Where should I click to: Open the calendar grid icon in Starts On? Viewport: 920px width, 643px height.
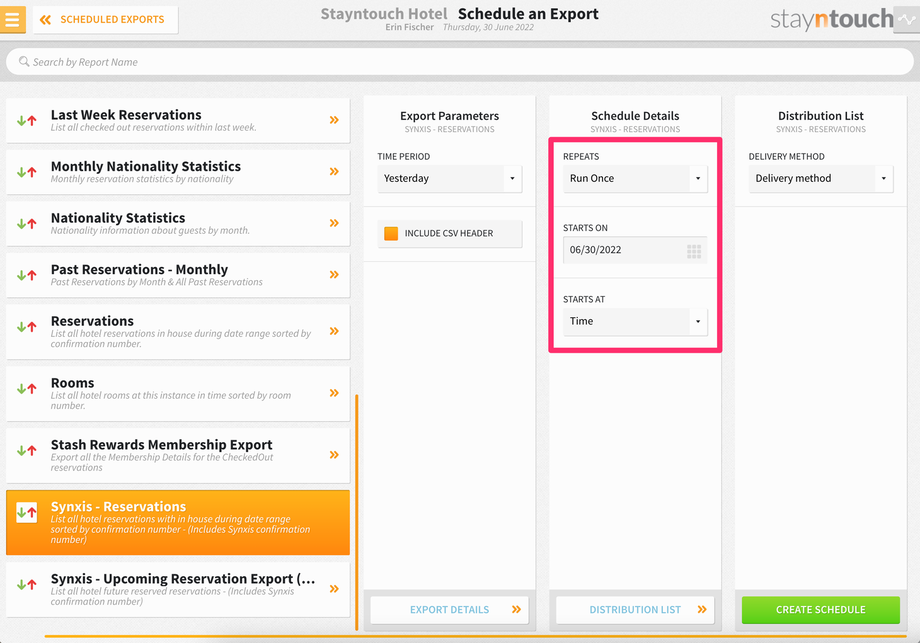(694, 252)
